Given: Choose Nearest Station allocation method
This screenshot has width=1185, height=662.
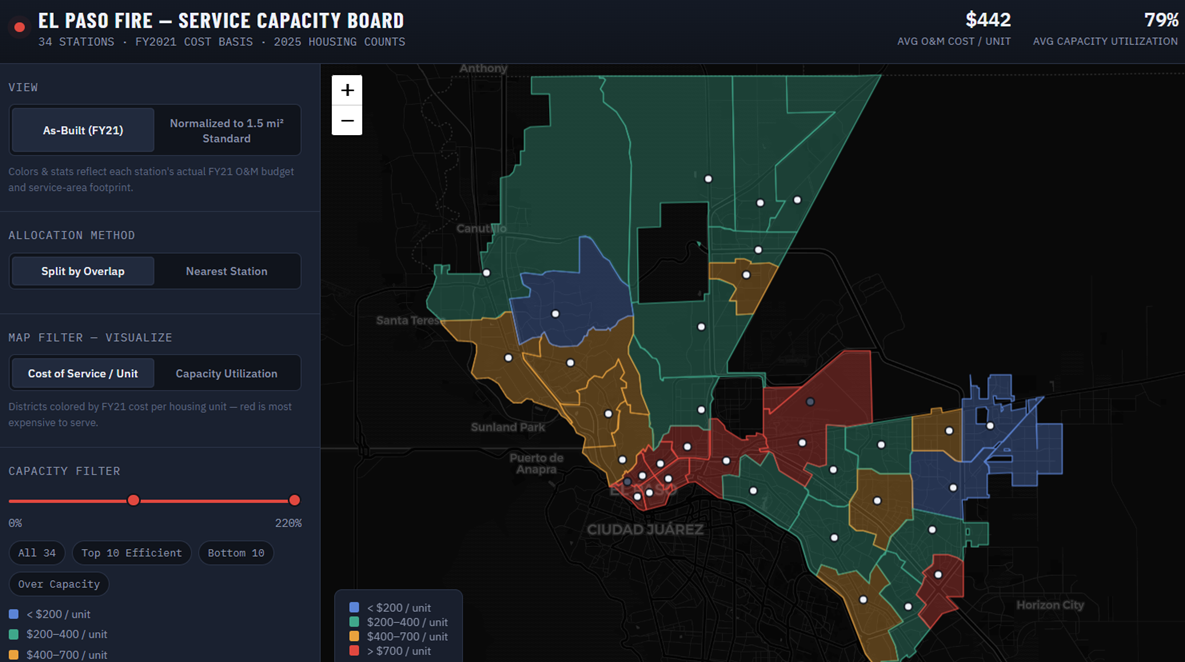Looking at the screenshot, I should [227, 271].
